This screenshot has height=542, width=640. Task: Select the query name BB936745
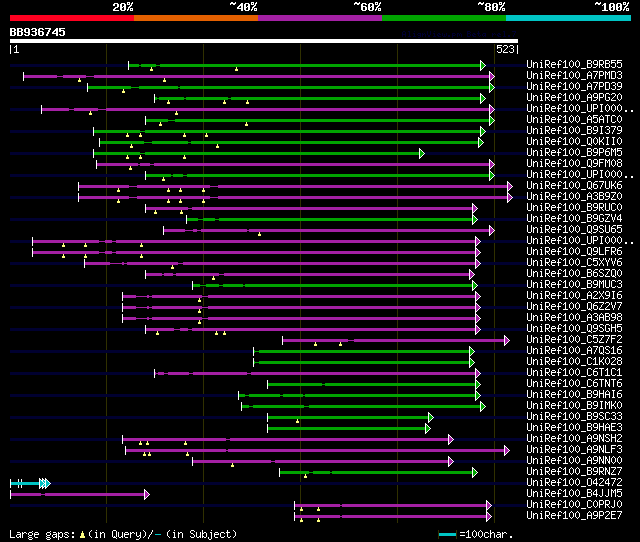tap(38, 32)
